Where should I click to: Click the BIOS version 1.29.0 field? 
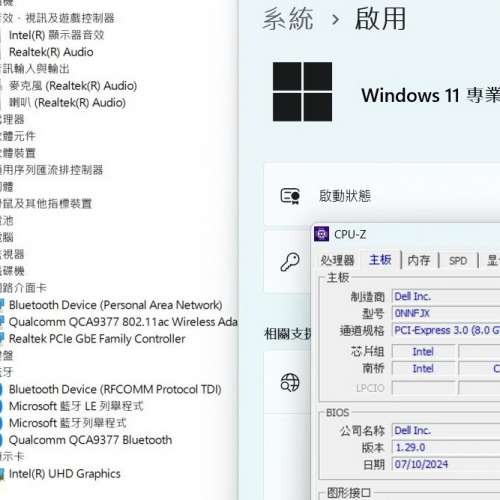446,447
